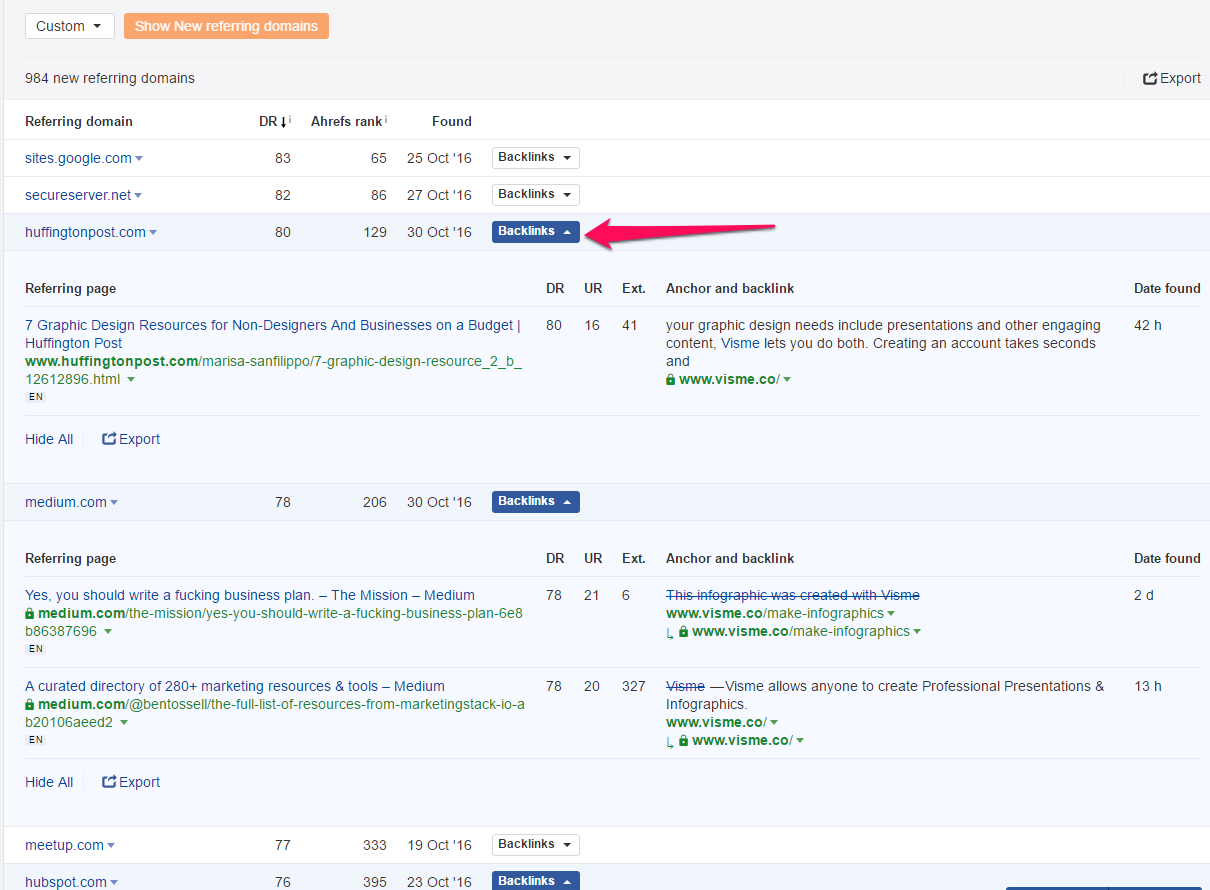Click Hide All under medium.com backlinks
Screen dimensions: 1210x890
click(x=49, y=782)
